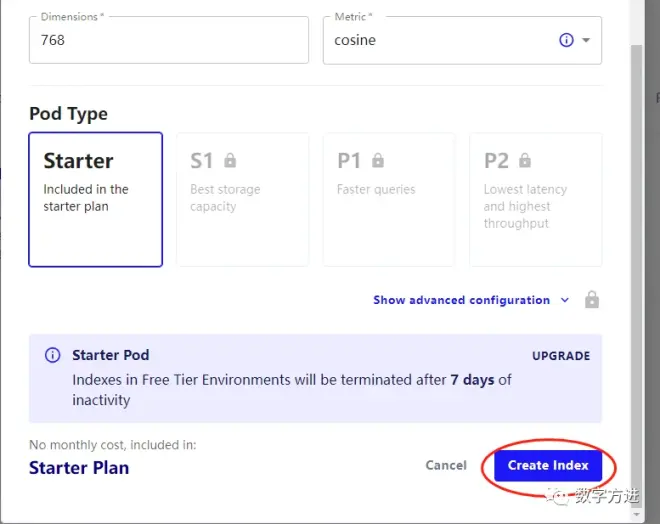Click 'No monthly cost, included in:' text
This screenshot has width=660, height=524.
click(112, 445)
